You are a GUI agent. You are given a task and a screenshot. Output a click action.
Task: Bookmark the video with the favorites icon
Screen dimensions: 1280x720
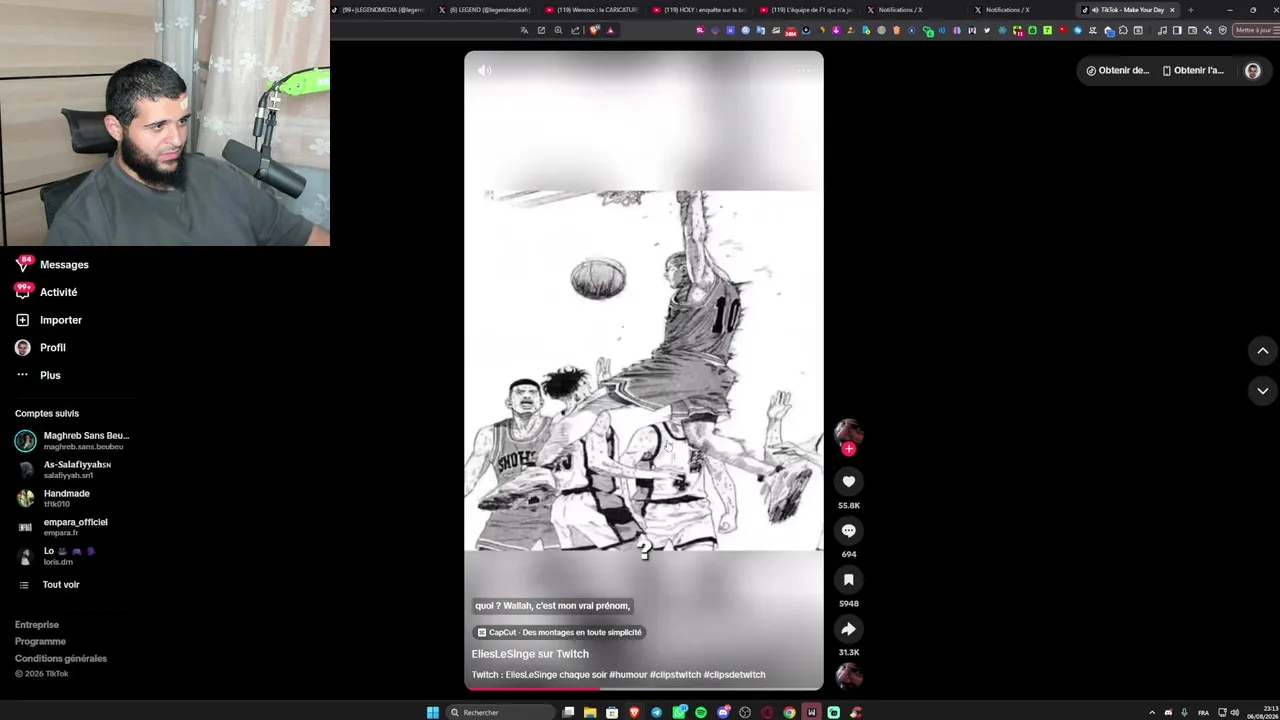point(848,580)
